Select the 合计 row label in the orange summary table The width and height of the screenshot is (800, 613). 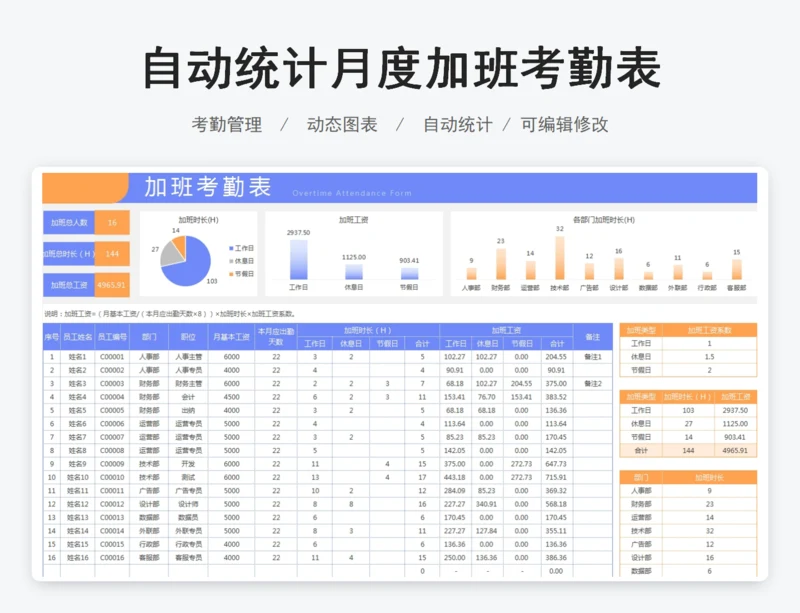641,450
